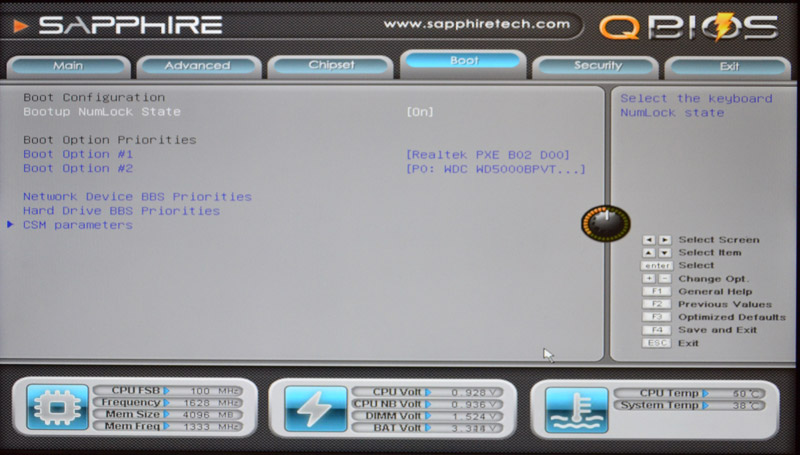Open CSM parameters submenu
This screenshot has width=800, height=455.
pos(78,225)
